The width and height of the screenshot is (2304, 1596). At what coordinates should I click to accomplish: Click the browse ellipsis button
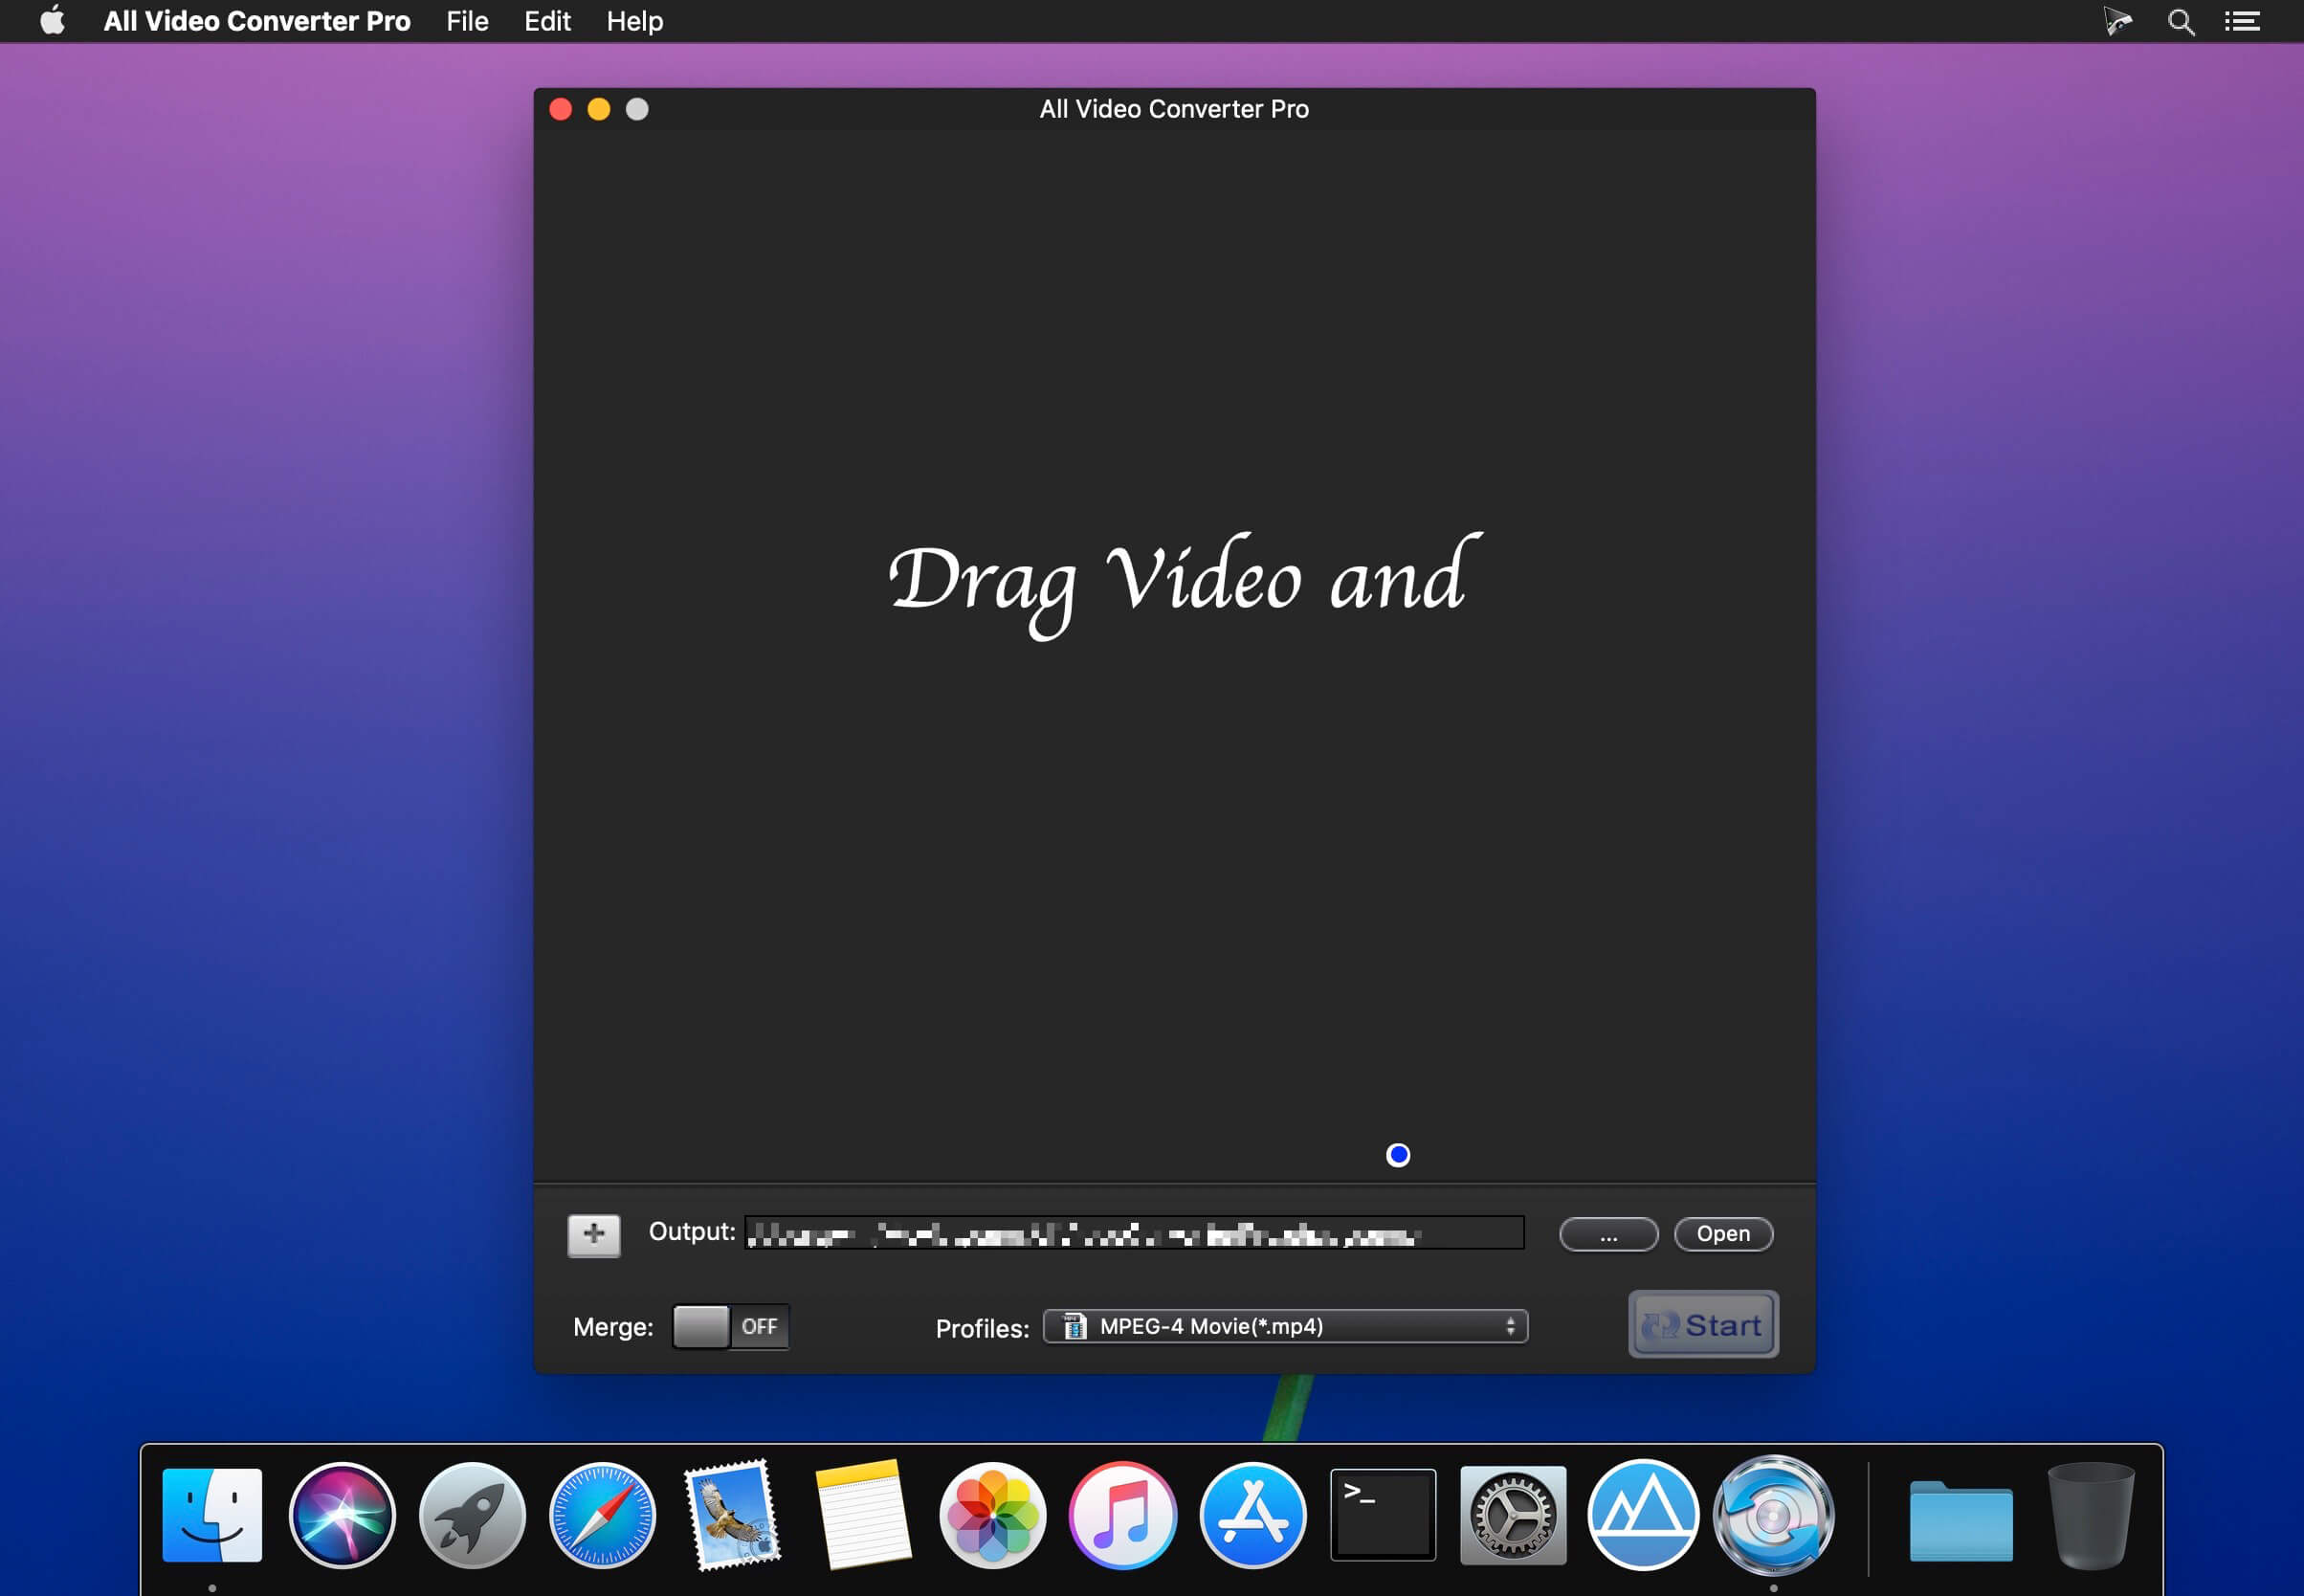click(x=1608, y=1234)
